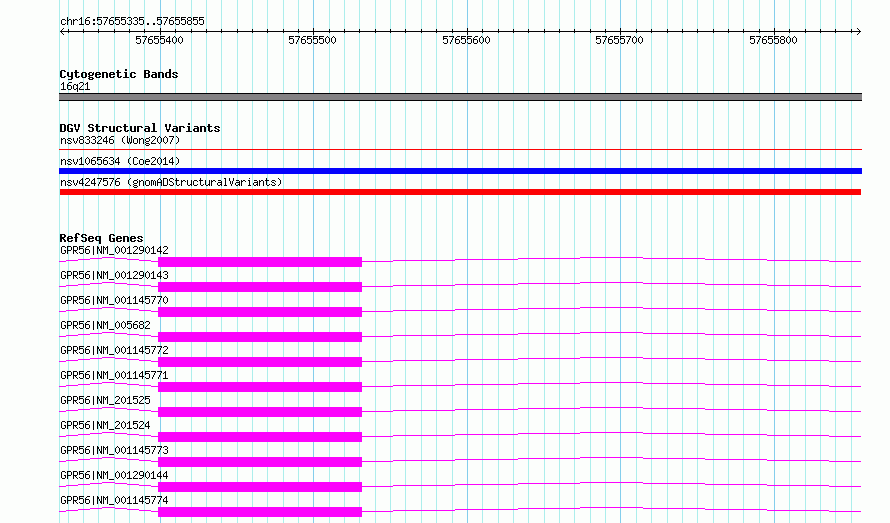Viewport: 890px width, 523px height.
Task: Click the magenta exon of NM_001145774
Action: [x=260, y=512]
